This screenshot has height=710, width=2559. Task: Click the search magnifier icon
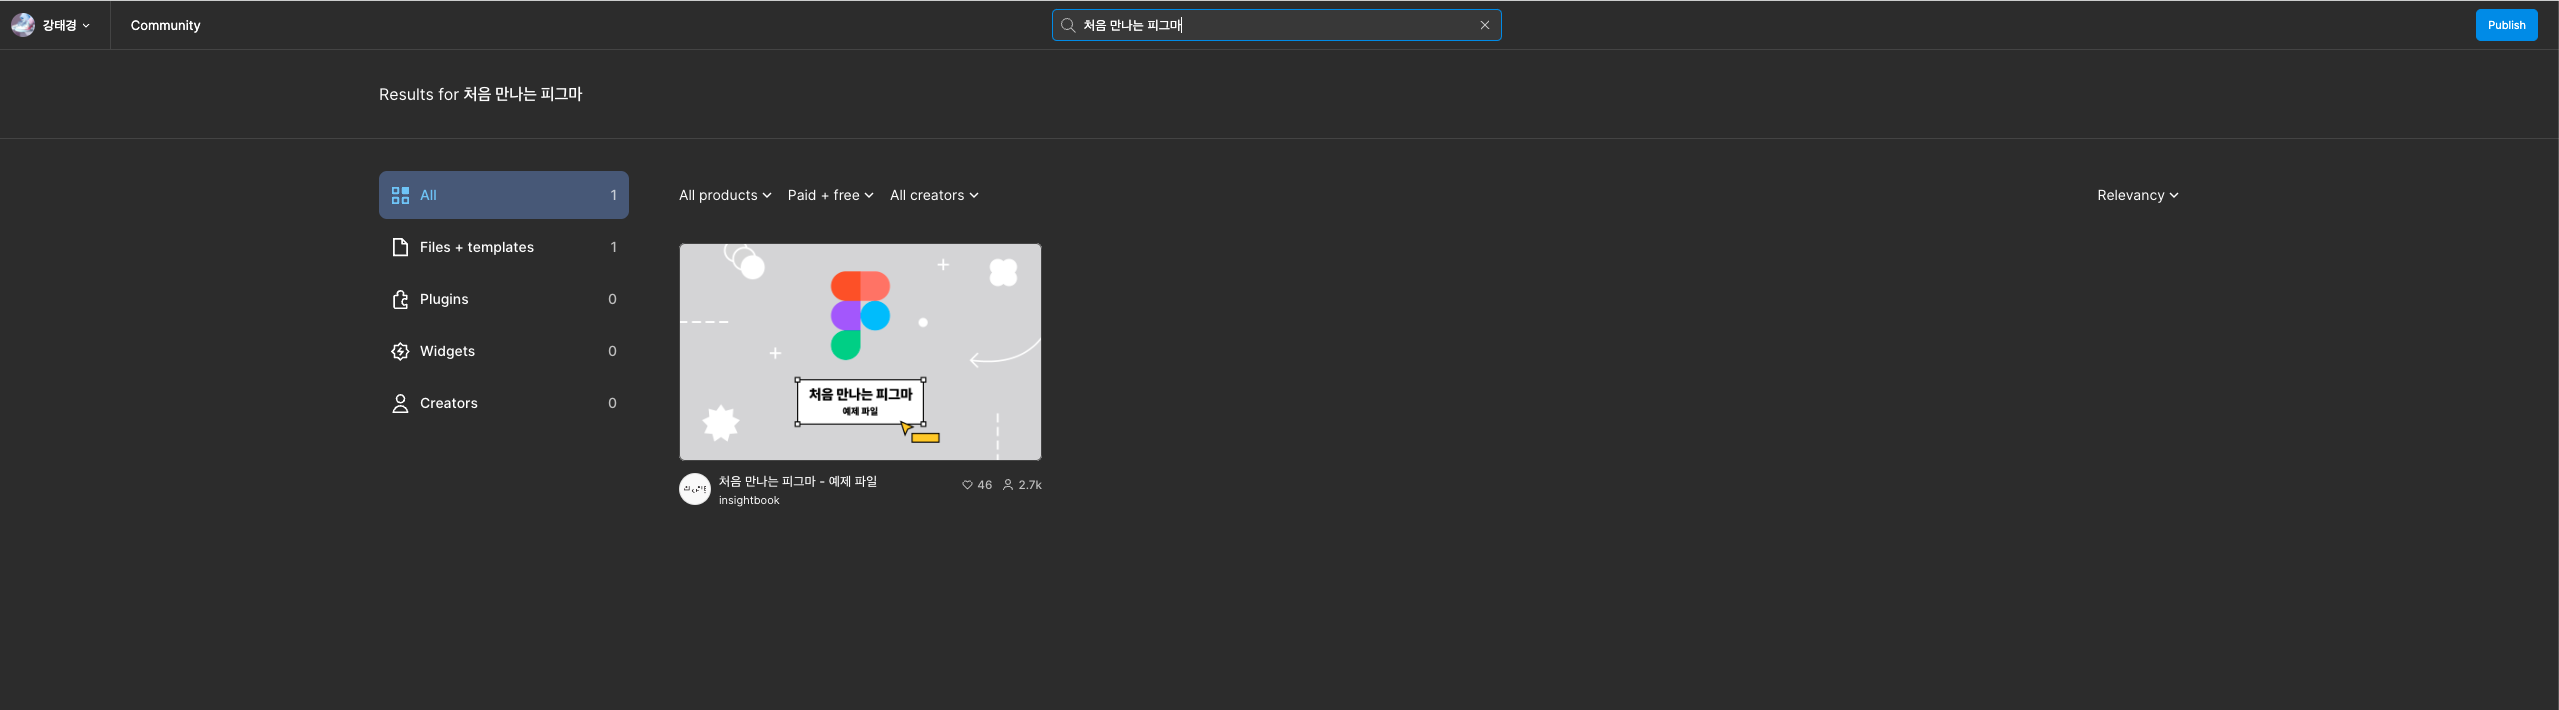[1068, 25]
